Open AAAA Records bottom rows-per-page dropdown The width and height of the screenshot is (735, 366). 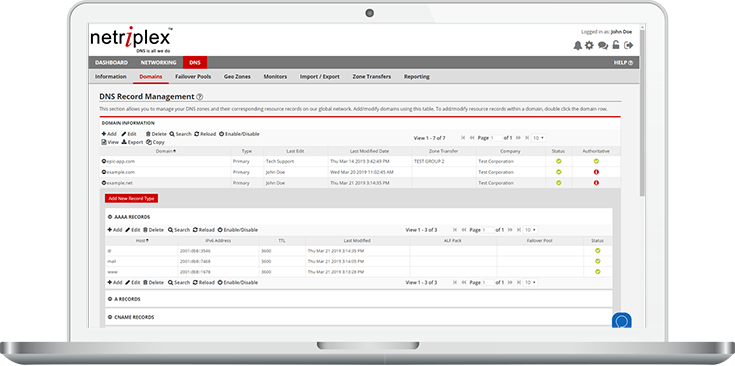(530, 283)
